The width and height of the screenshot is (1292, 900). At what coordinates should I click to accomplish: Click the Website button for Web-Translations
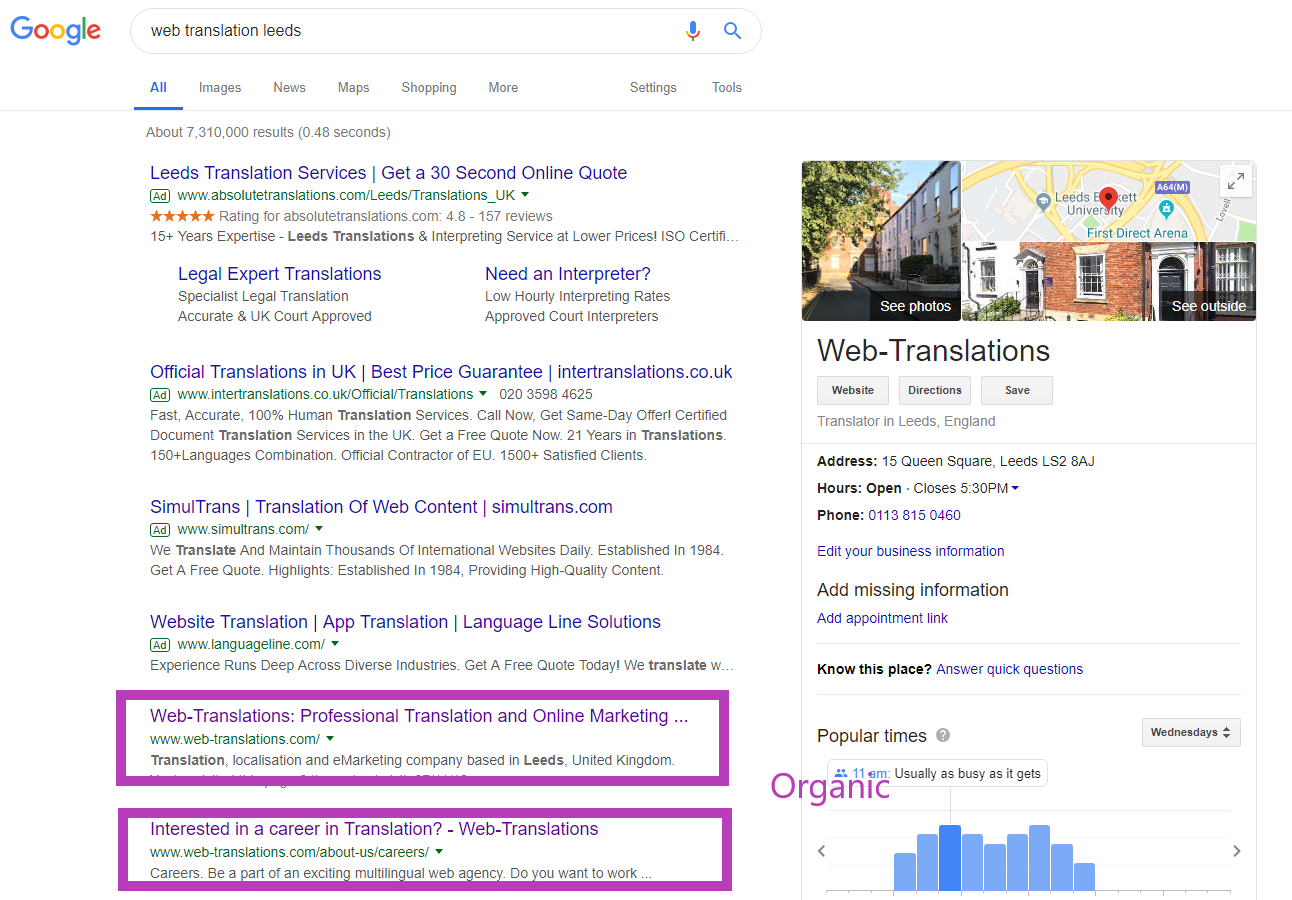[853, 391]
